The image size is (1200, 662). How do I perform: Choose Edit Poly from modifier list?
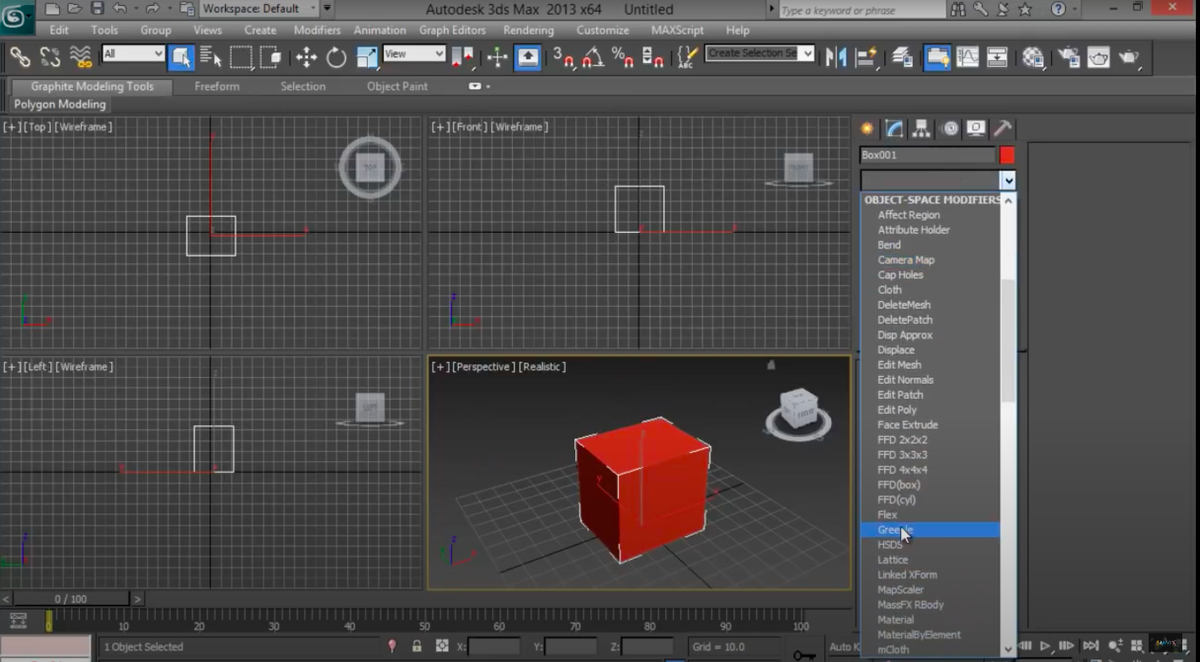pyautogui.click(x=897, y=410)
